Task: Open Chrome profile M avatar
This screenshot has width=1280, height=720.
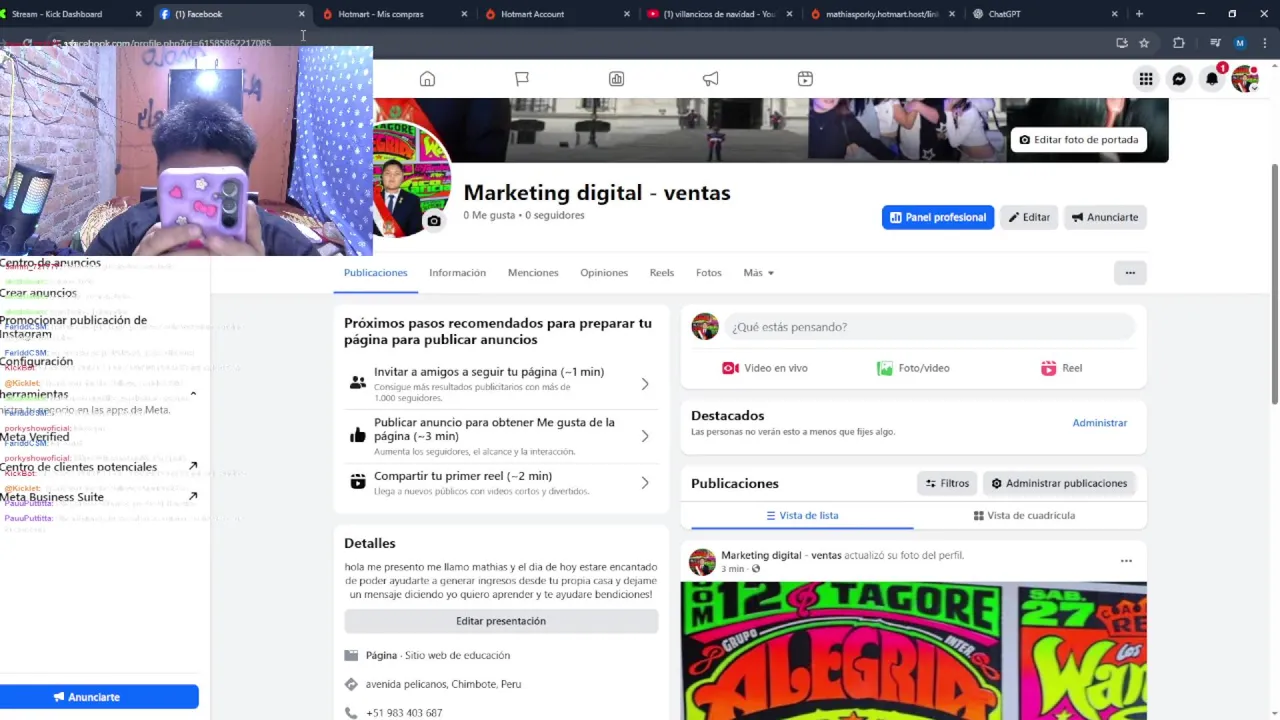Action: [x=1240, y=43]
